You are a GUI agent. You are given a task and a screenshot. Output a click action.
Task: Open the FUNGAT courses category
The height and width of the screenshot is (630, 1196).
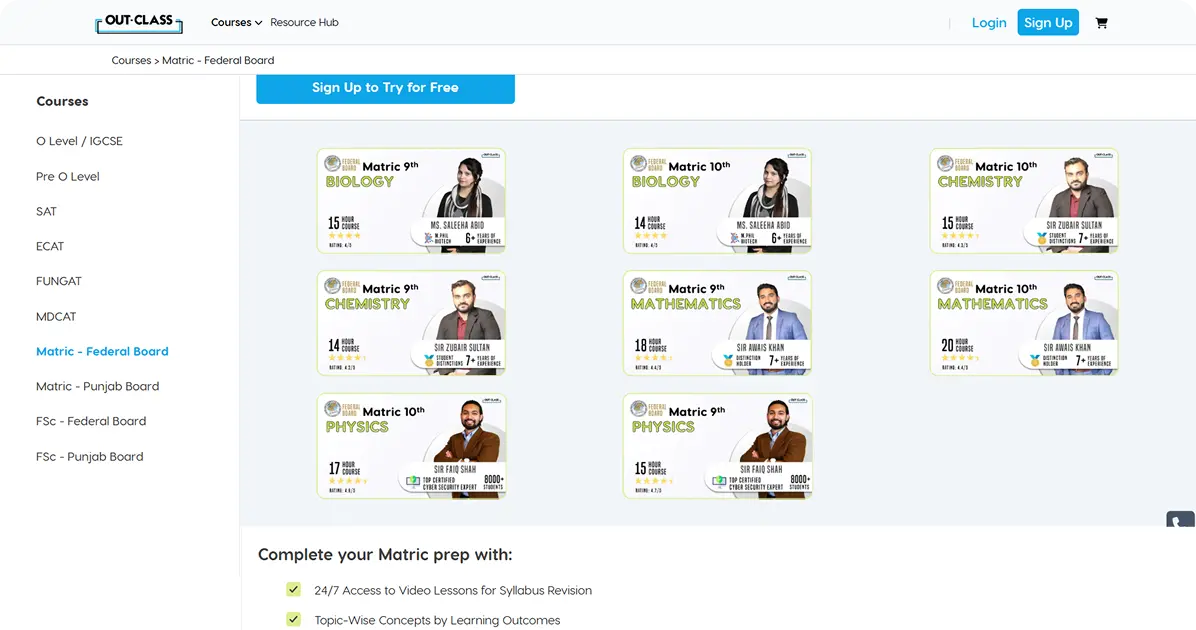59,281
